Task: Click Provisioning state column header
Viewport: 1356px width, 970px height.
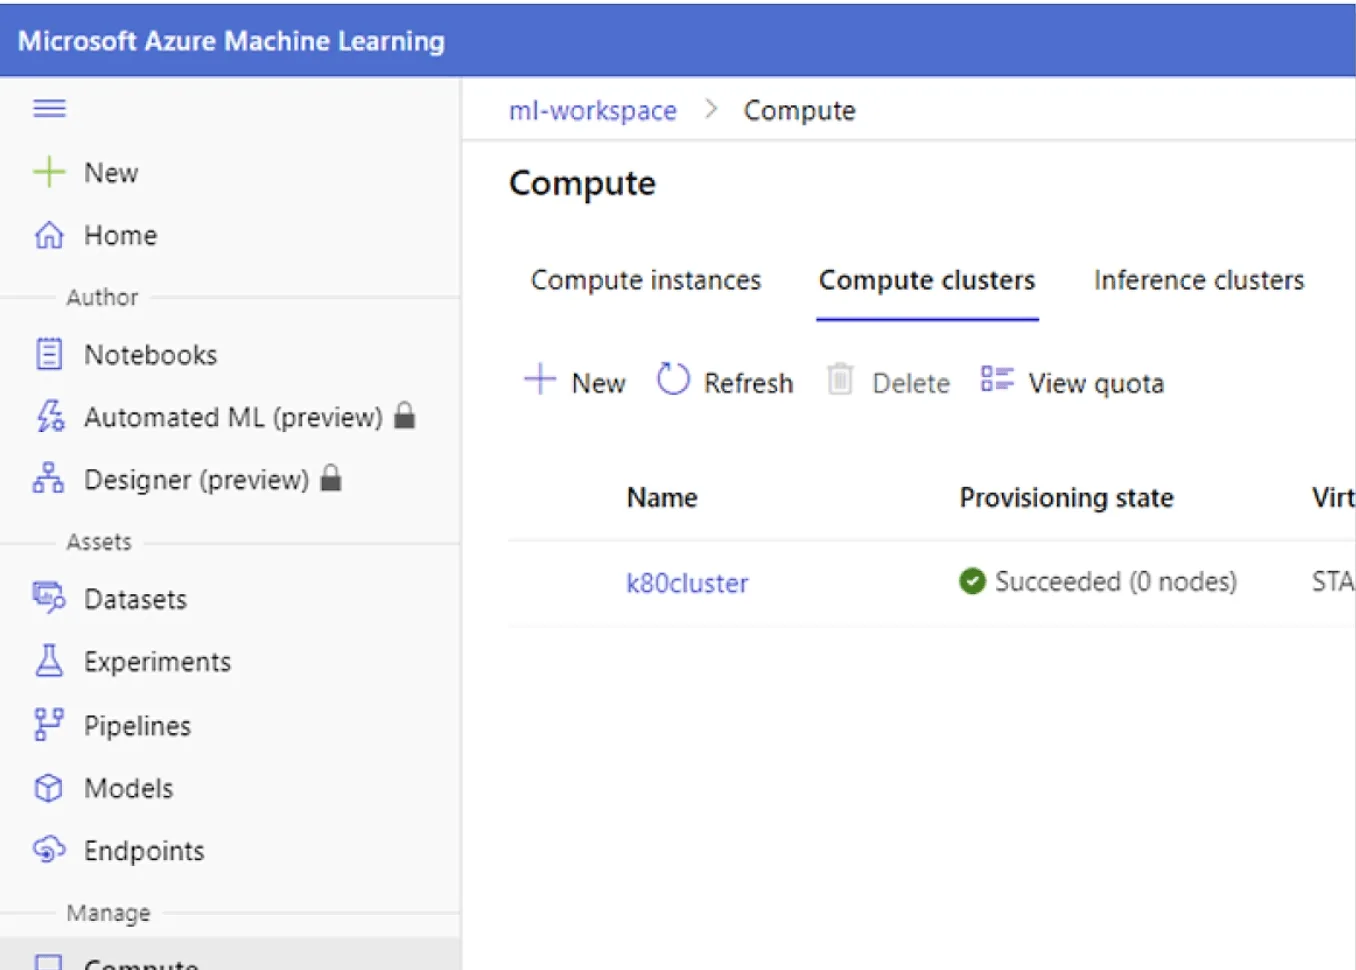Action: (x=1066, y=497)
